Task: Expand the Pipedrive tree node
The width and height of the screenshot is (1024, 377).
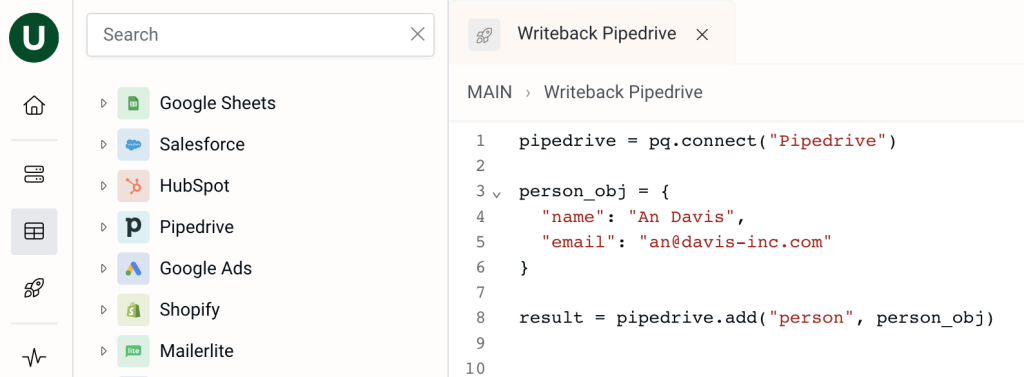Action: click(103, 227)
